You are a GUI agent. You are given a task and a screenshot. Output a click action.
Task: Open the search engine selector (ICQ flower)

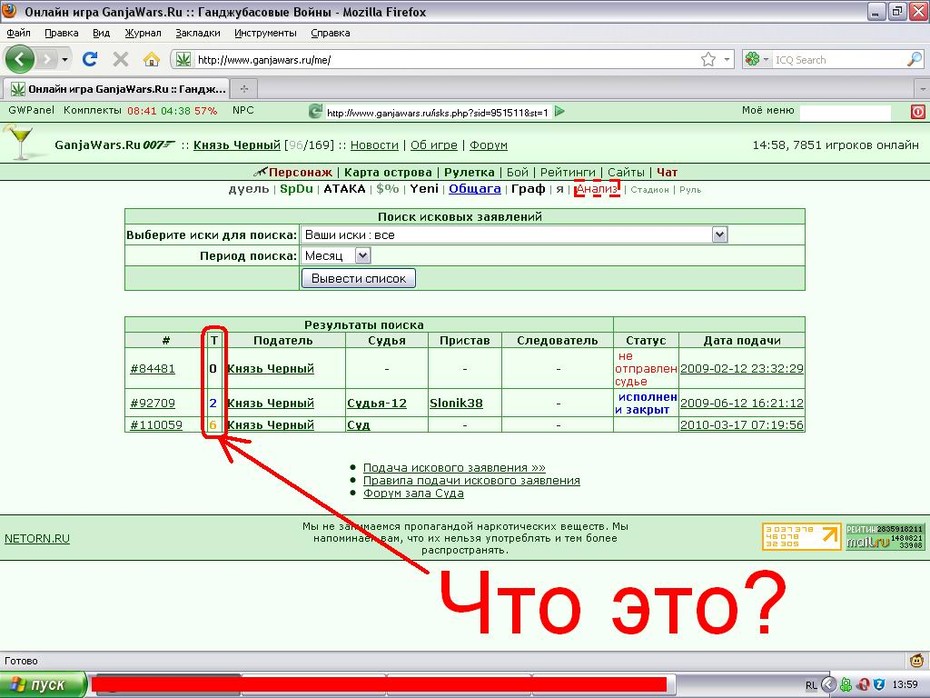pyautogui.click(x=757, y=59)
